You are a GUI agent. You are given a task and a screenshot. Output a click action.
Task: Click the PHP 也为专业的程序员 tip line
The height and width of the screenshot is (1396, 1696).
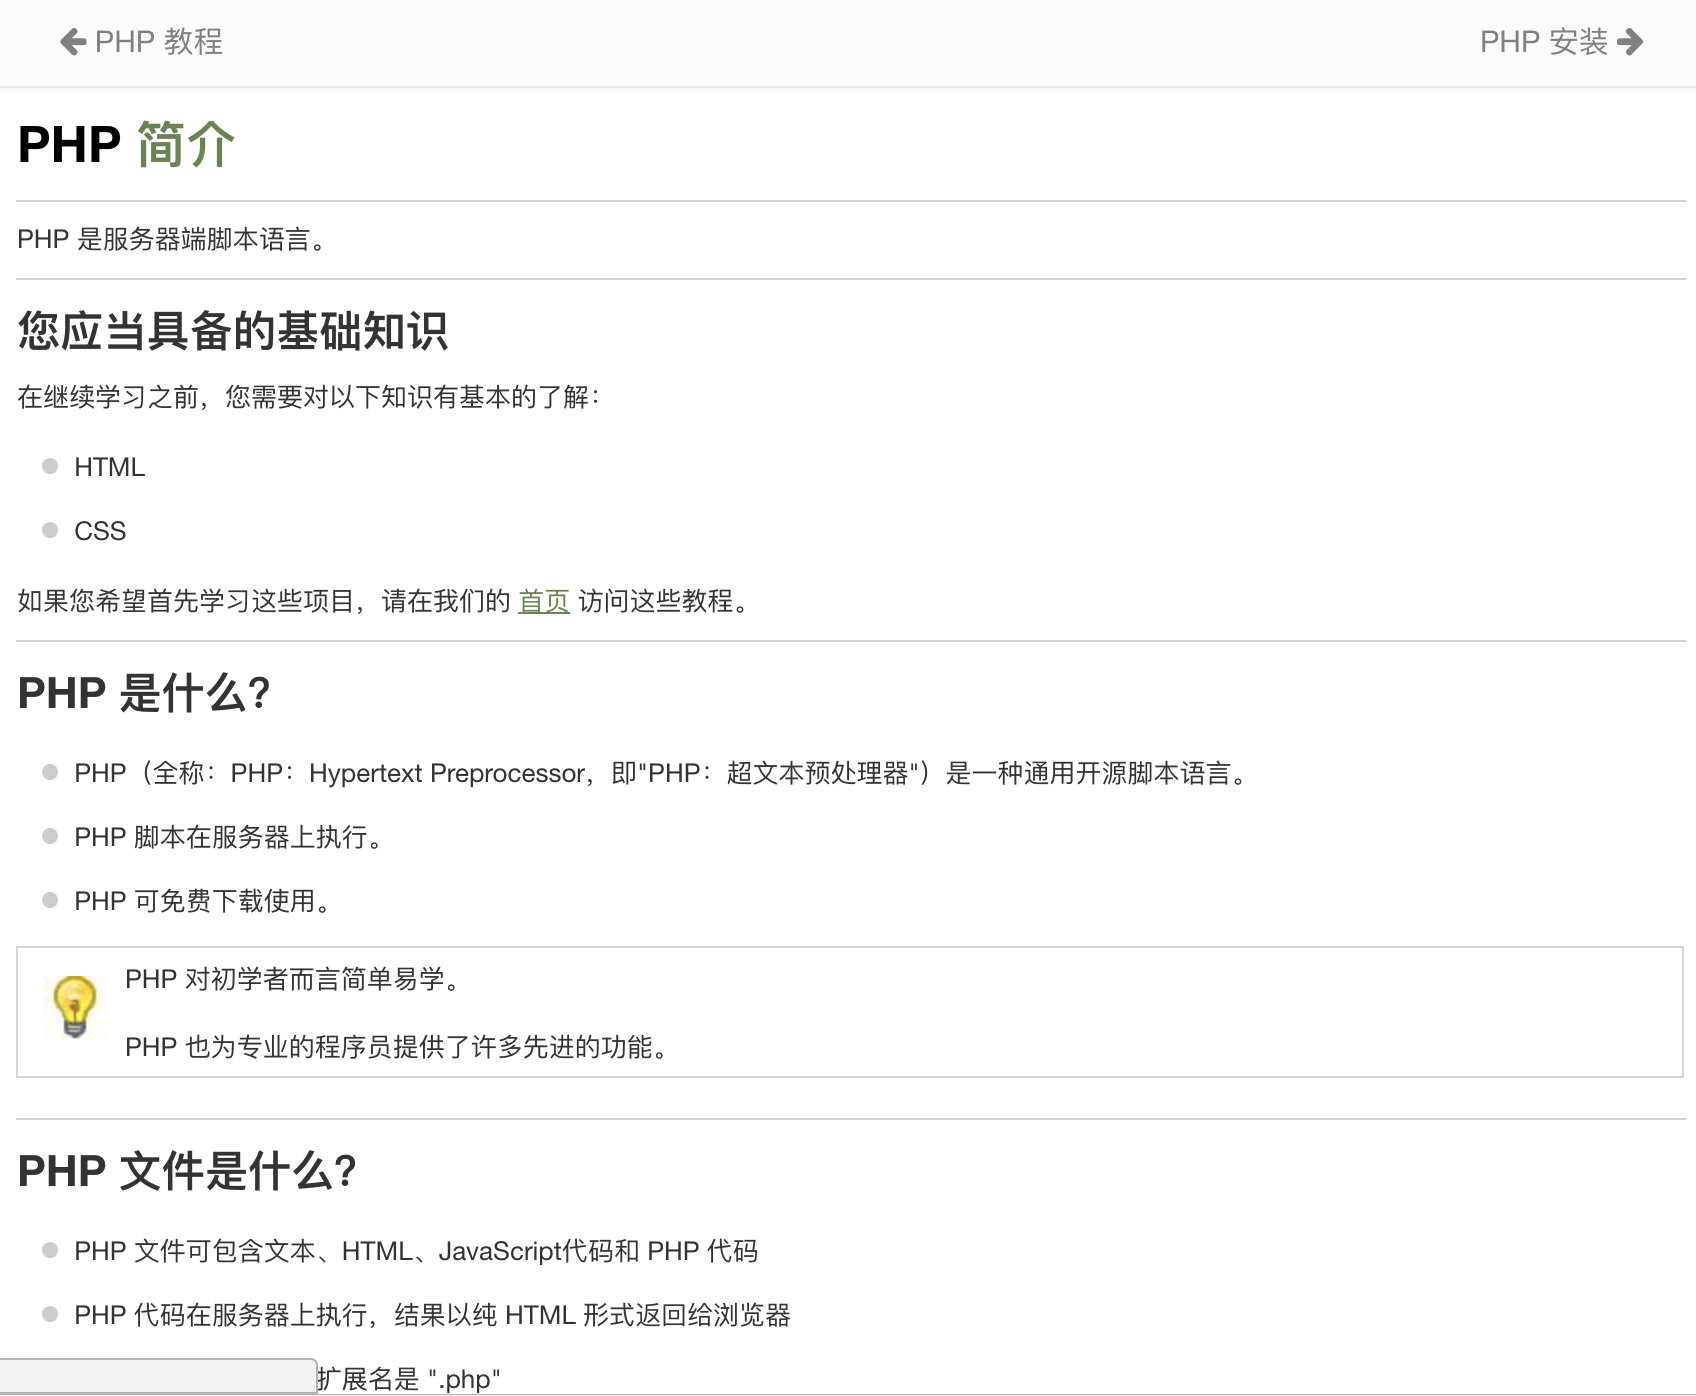[x=396, y=1047]
